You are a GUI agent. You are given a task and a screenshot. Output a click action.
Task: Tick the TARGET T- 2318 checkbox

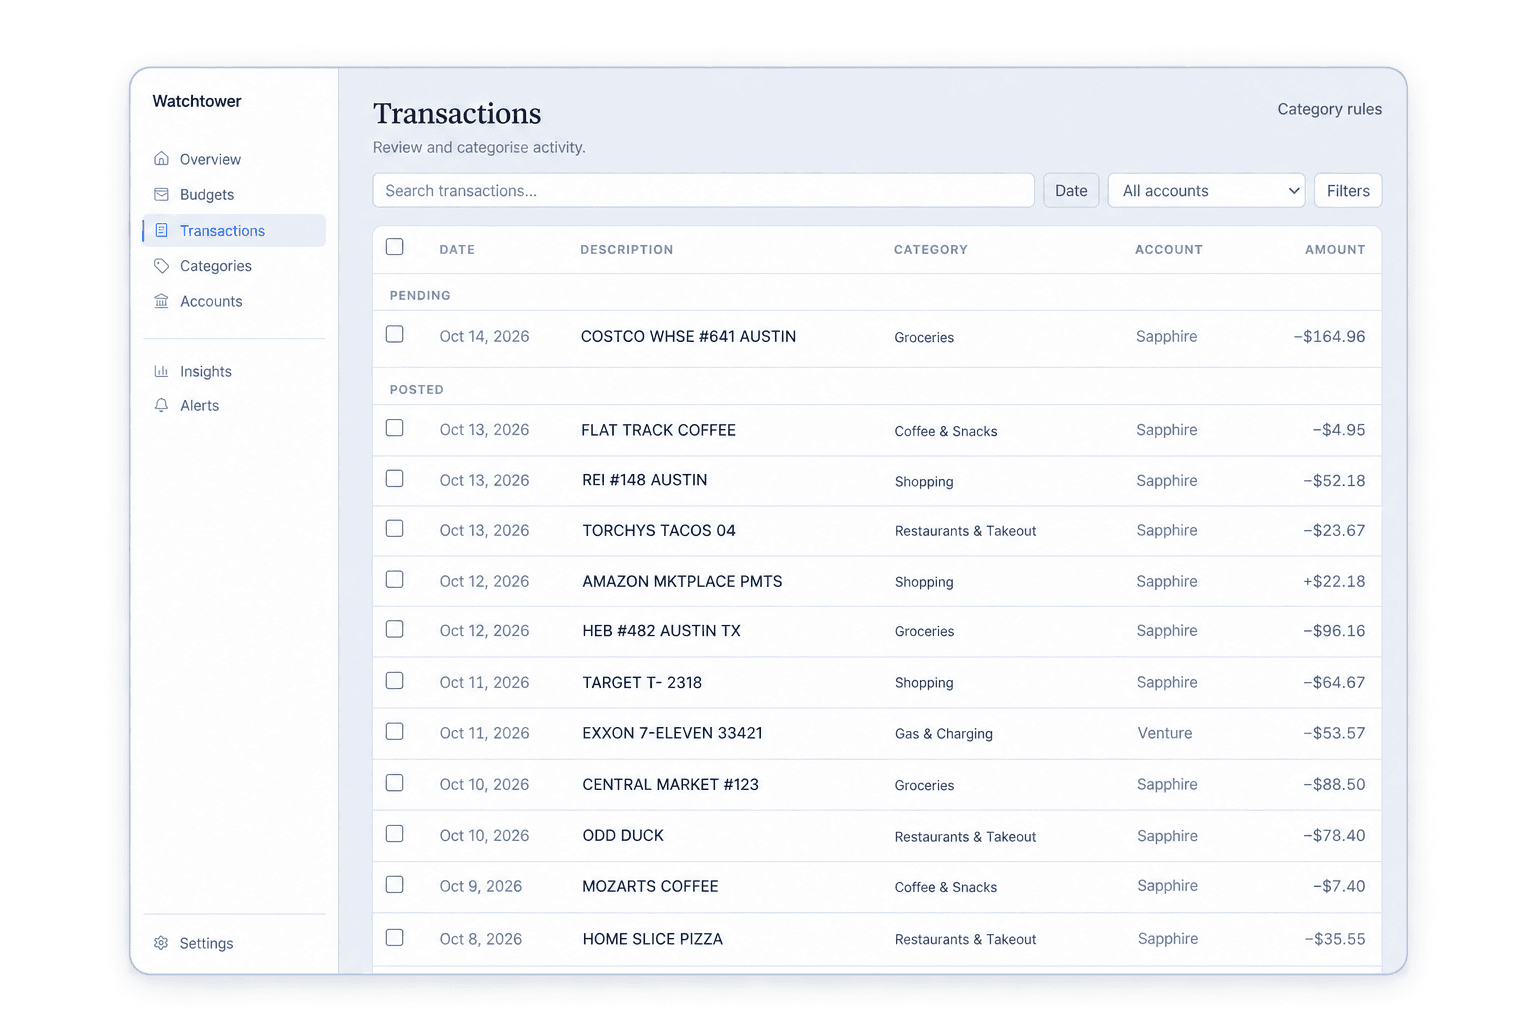point(395,681)
